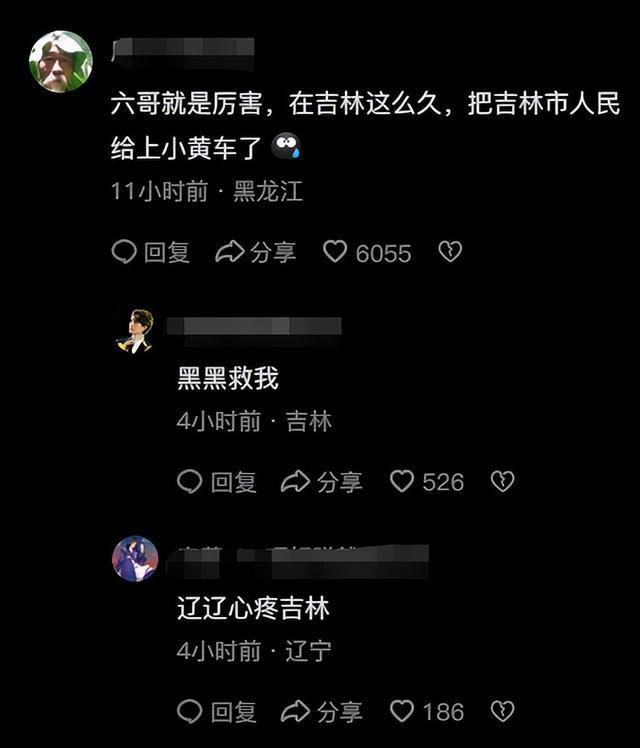Dislike the top comment about 六哥
This screenshot has height=748, width=640.
coord(450,251)
